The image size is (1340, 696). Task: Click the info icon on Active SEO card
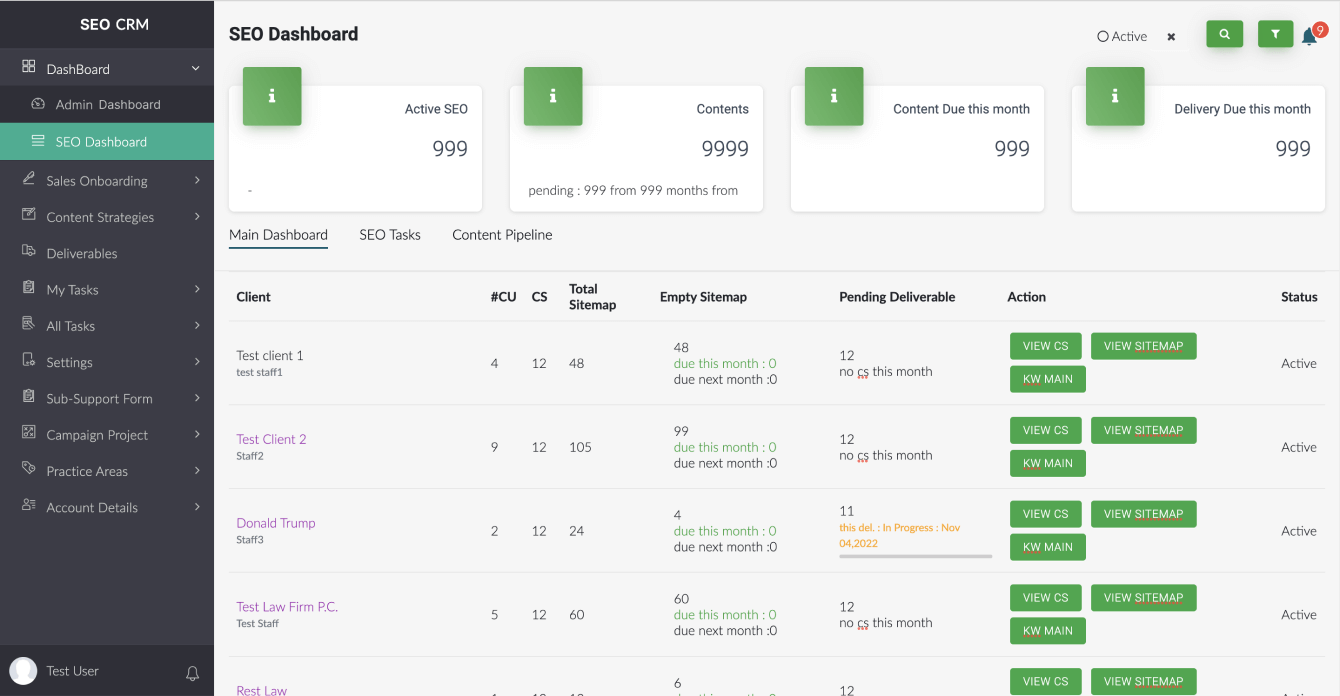pyautogui.click(x=272, y=96)
